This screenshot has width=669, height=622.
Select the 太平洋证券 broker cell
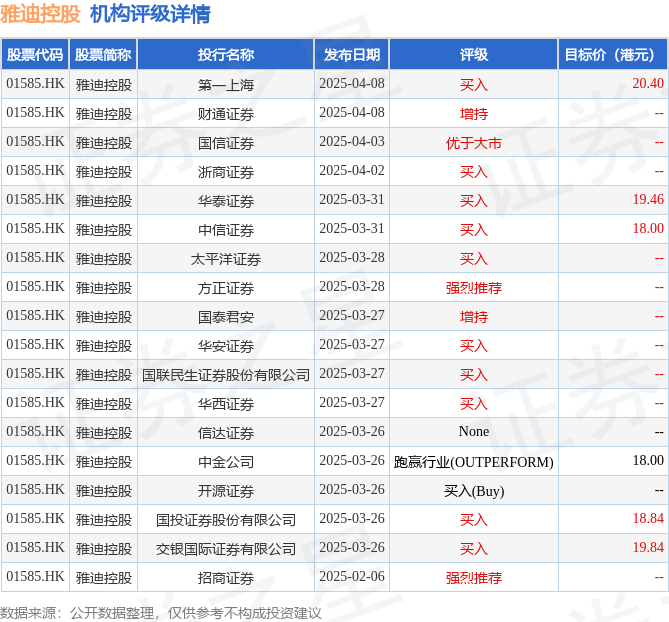226,259
